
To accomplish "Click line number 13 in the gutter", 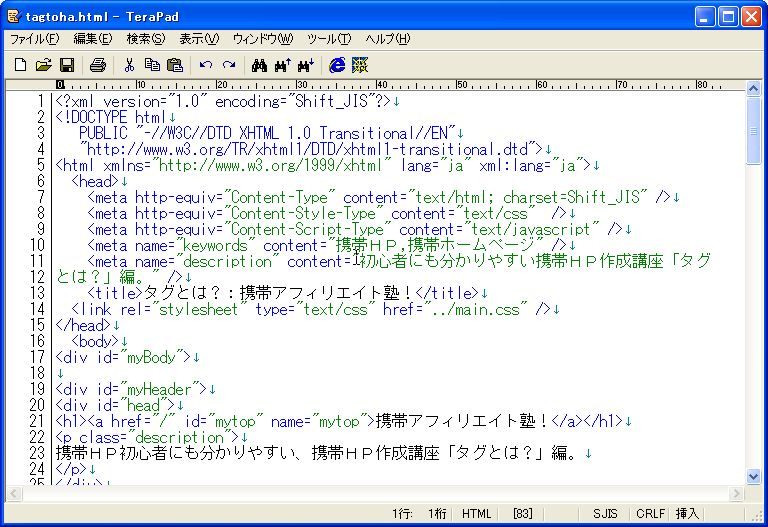I will (37, 293).
